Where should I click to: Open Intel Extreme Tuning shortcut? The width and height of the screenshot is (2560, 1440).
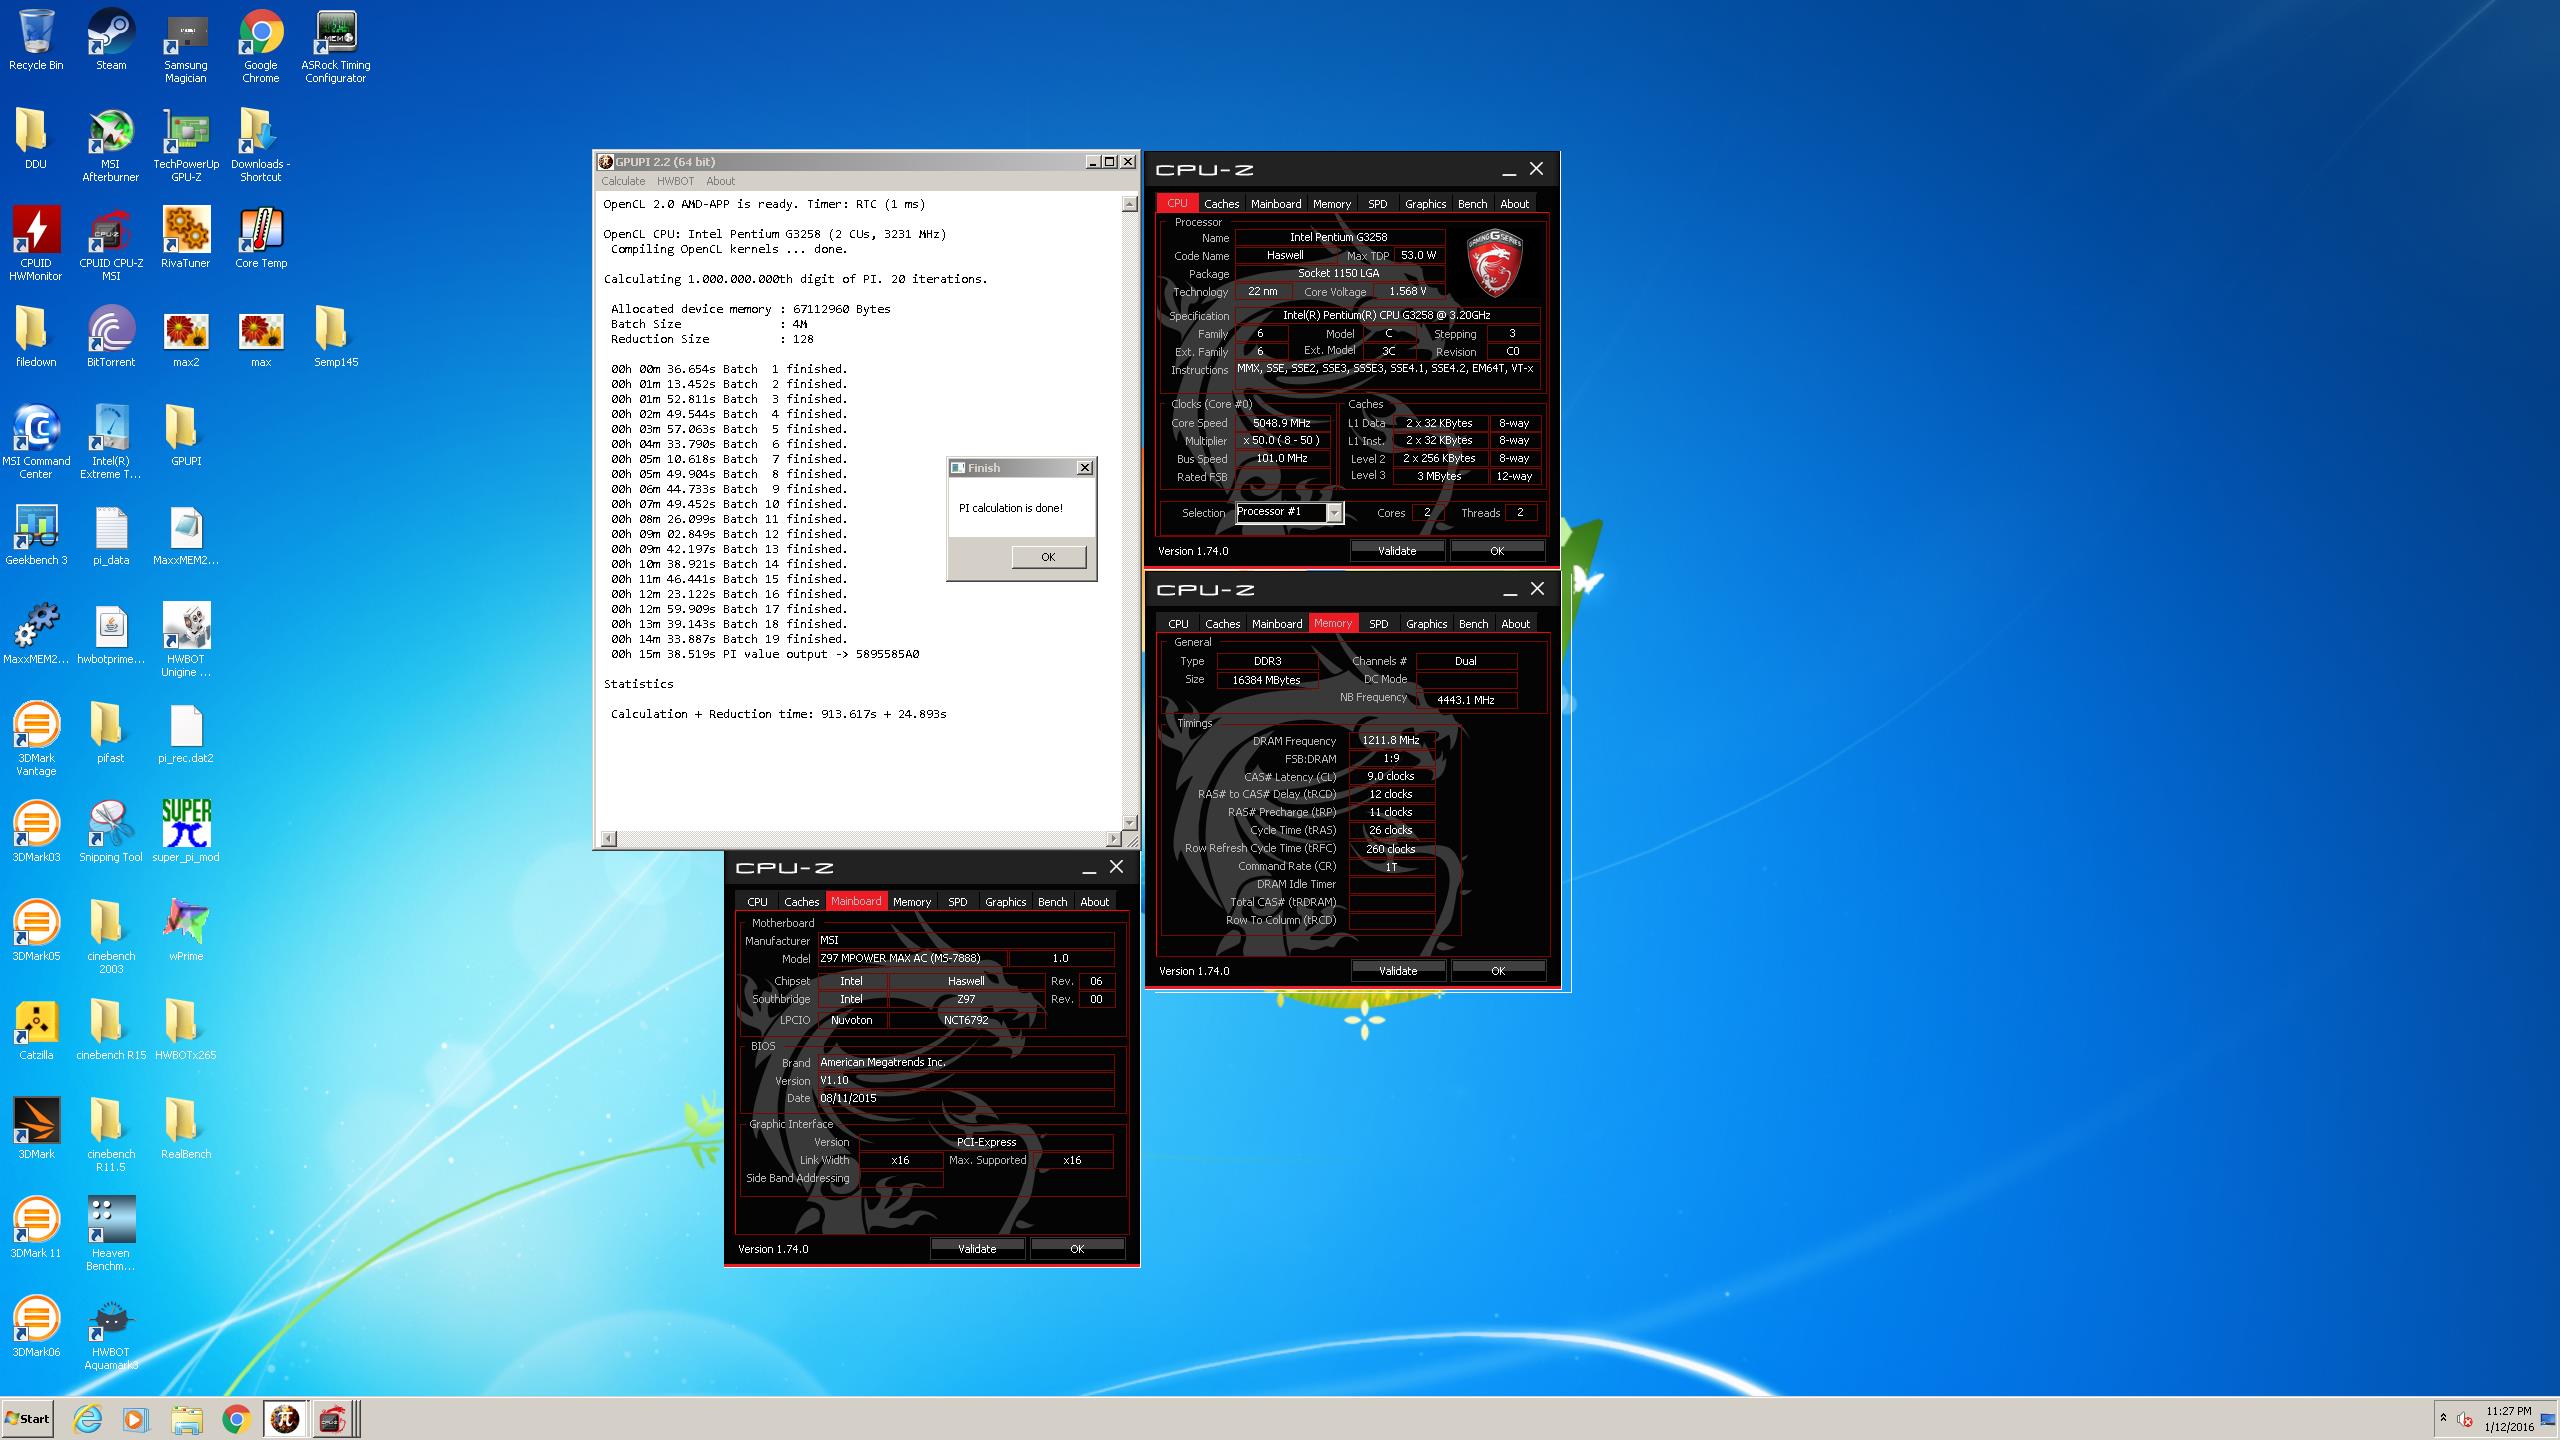click(x=111, y=442)
